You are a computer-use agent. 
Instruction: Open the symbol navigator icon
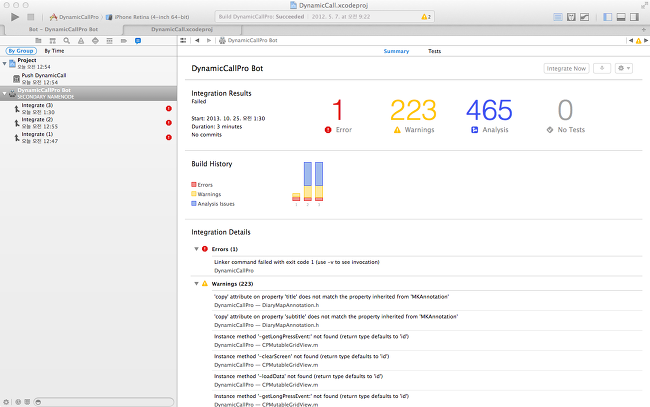pos(52,41)
